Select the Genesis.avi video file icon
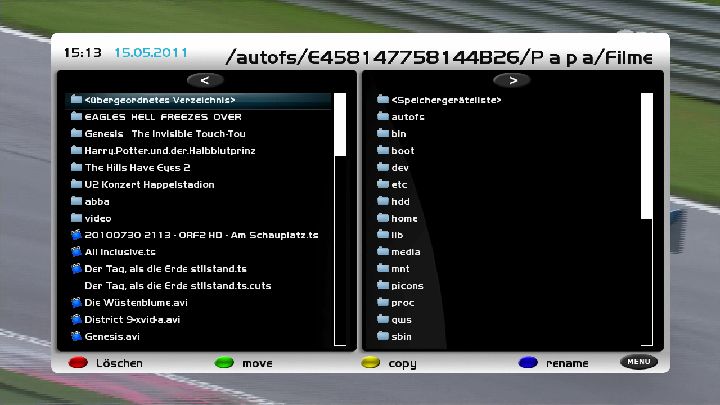This screenshot has height=405, width=720. coord(76,337)
